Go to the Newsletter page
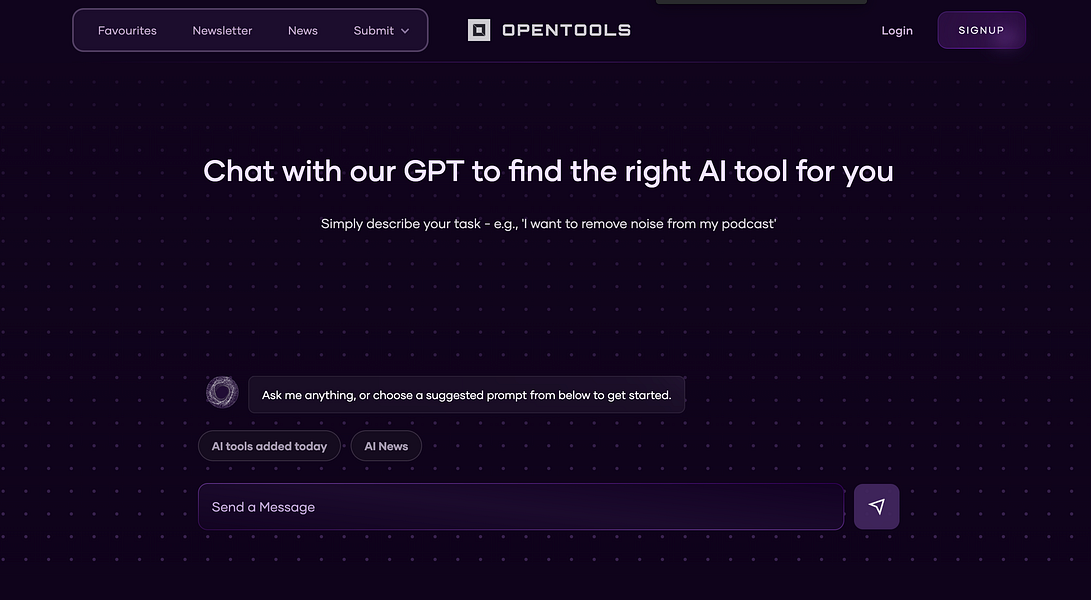 click(x=222, y=30)
